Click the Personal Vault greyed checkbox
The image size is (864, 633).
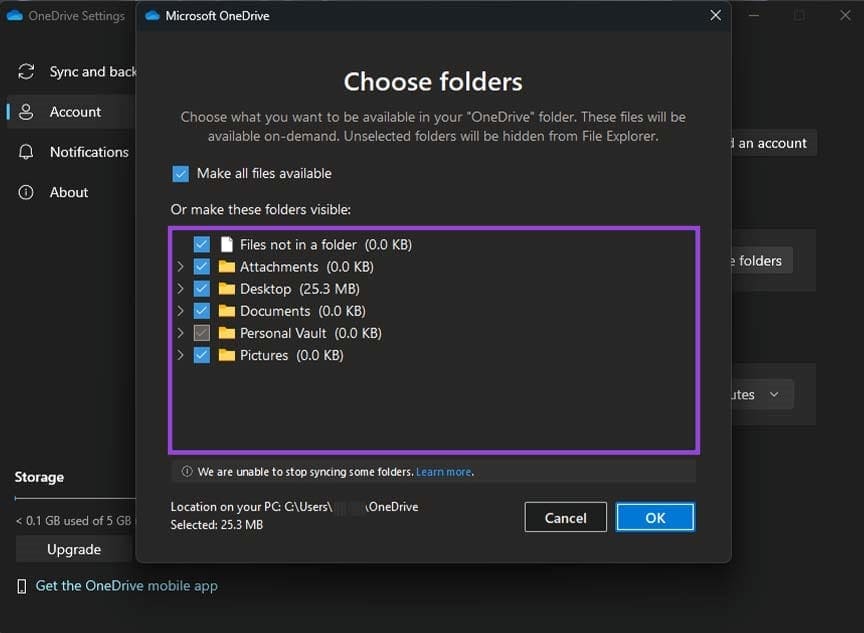202,333
